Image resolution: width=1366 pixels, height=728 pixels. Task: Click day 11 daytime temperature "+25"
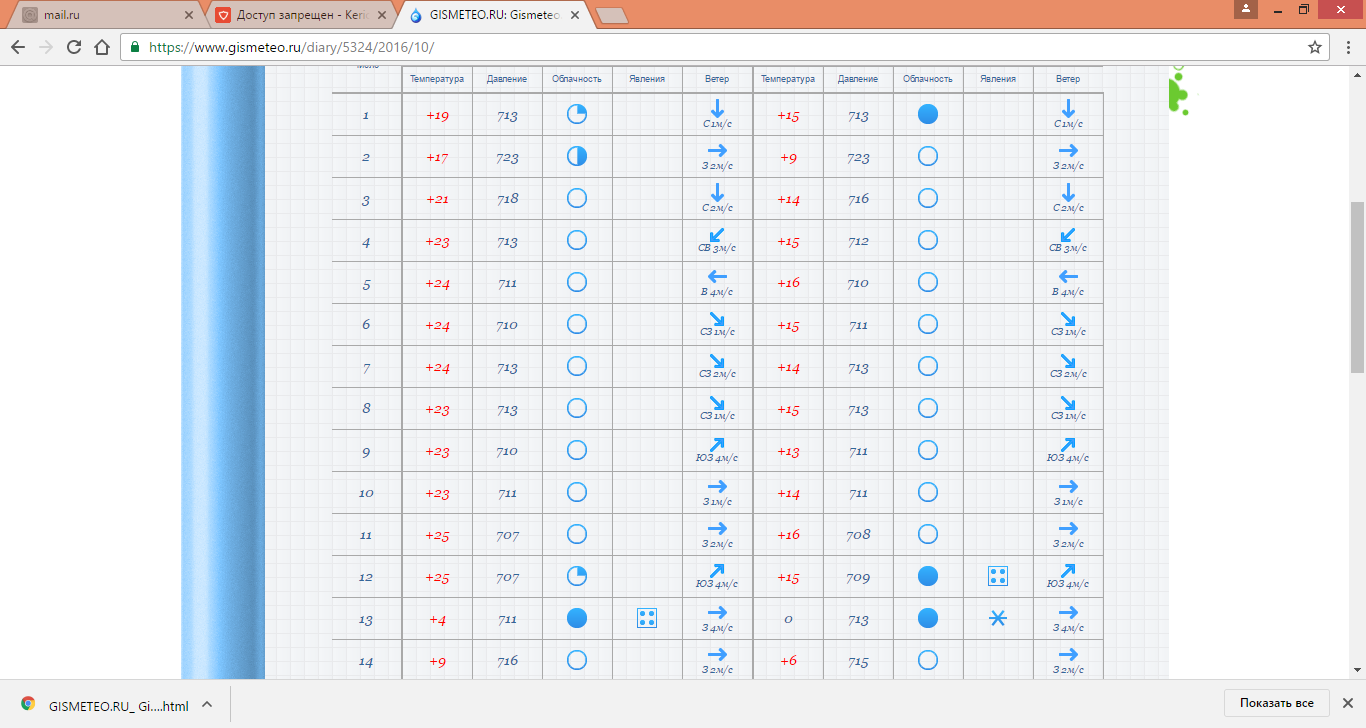point(437,536)
